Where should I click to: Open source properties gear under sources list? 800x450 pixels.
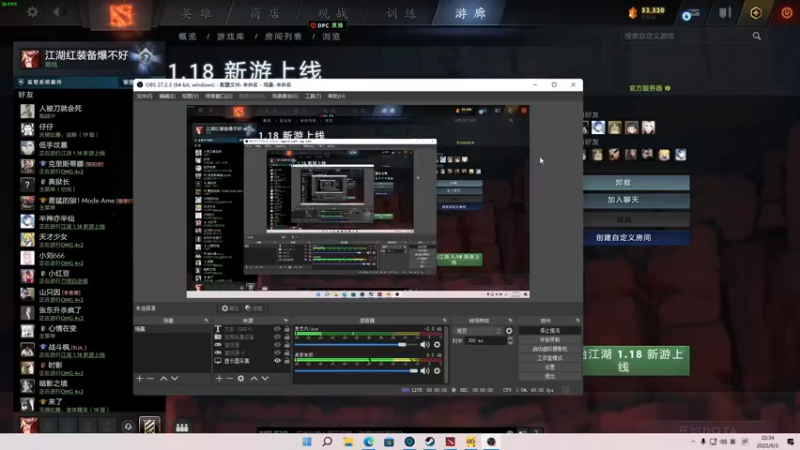tap(241, 379)
